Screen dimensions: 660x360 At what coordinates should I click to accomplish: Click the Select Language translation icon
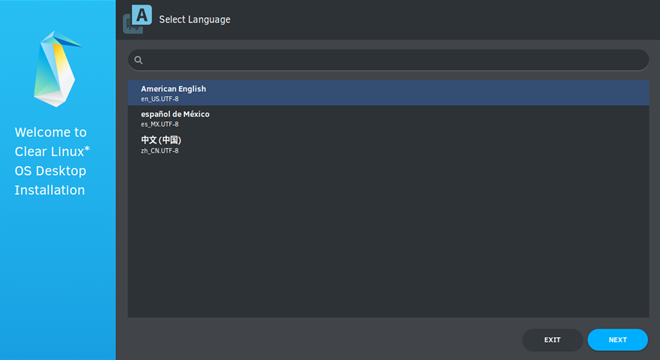point(137,19)
